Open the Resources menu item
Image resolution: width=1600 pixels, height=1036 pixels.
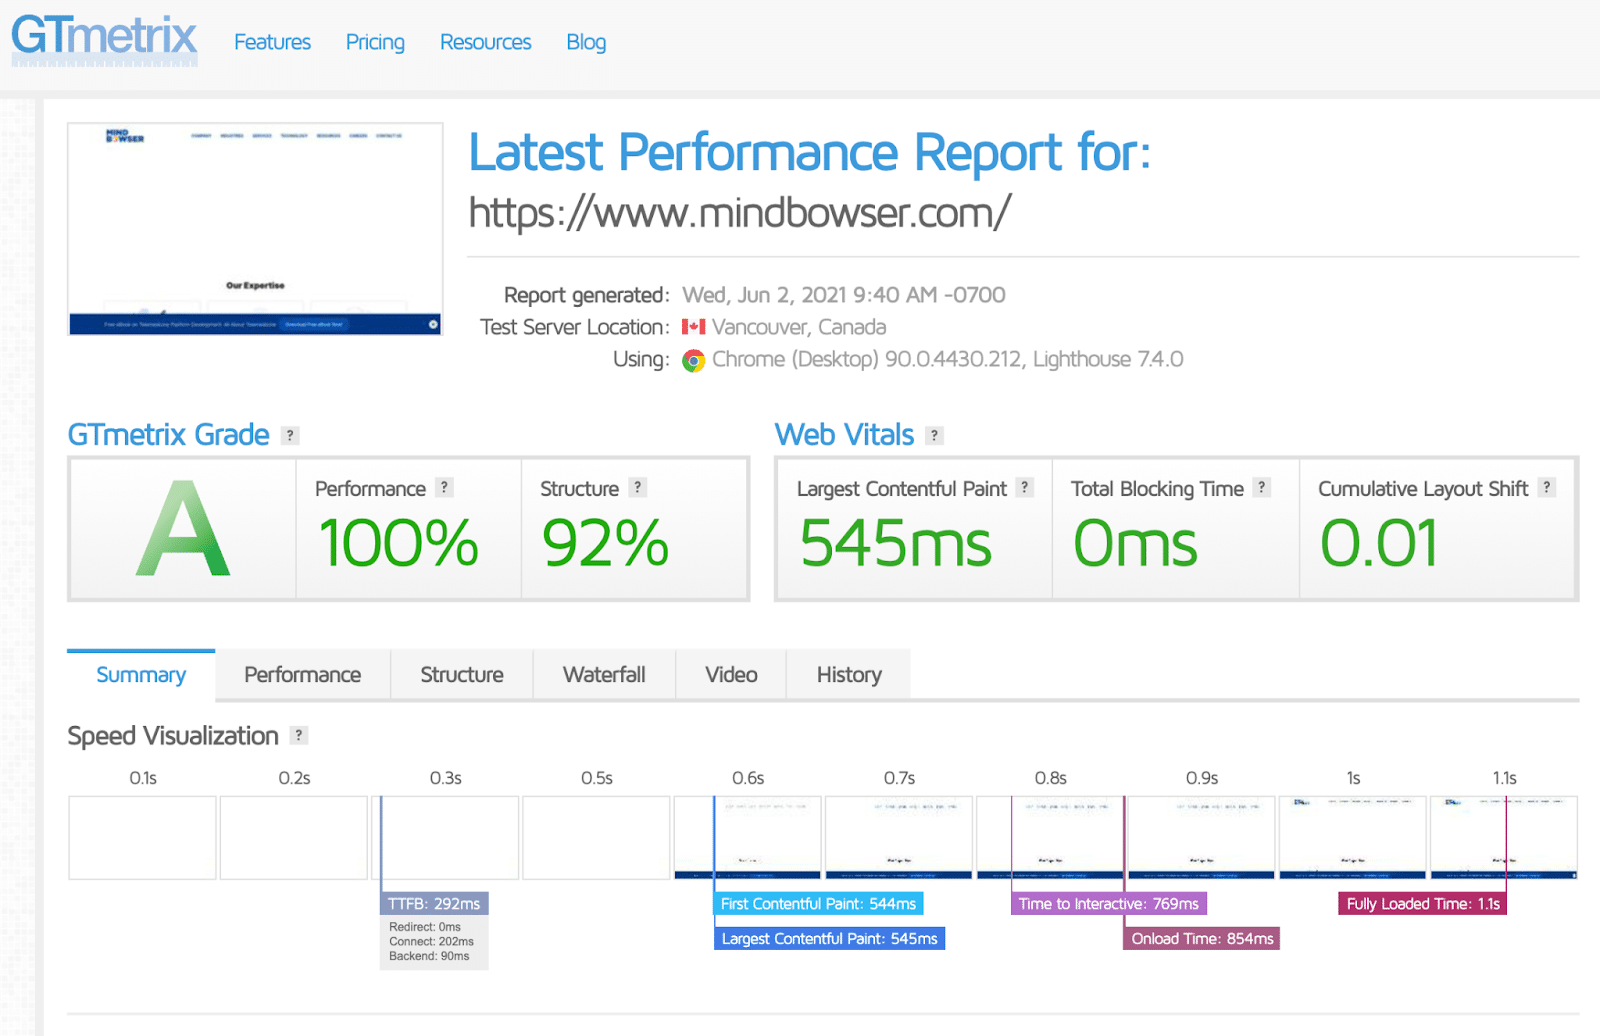pos(485,42)
